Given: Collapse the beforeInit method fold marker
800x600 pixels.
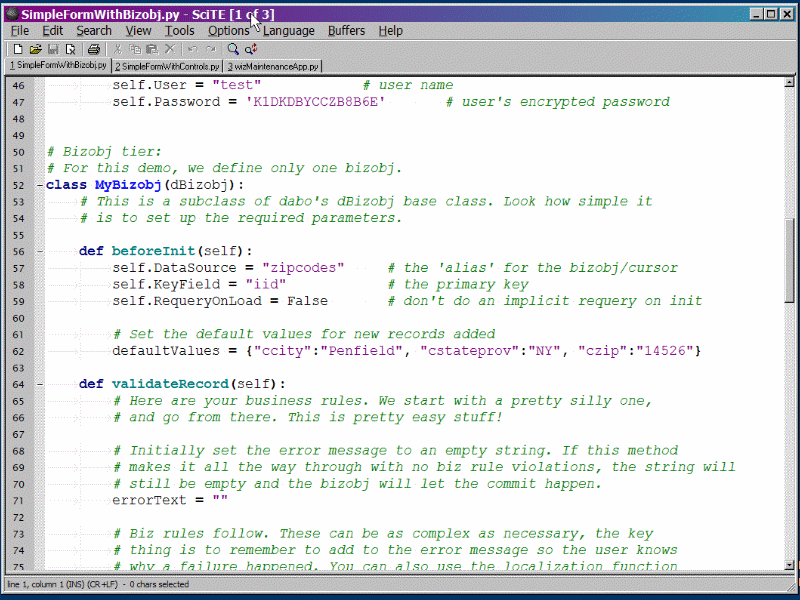Looking at the screenshot, I should click(x=40, y=251).
